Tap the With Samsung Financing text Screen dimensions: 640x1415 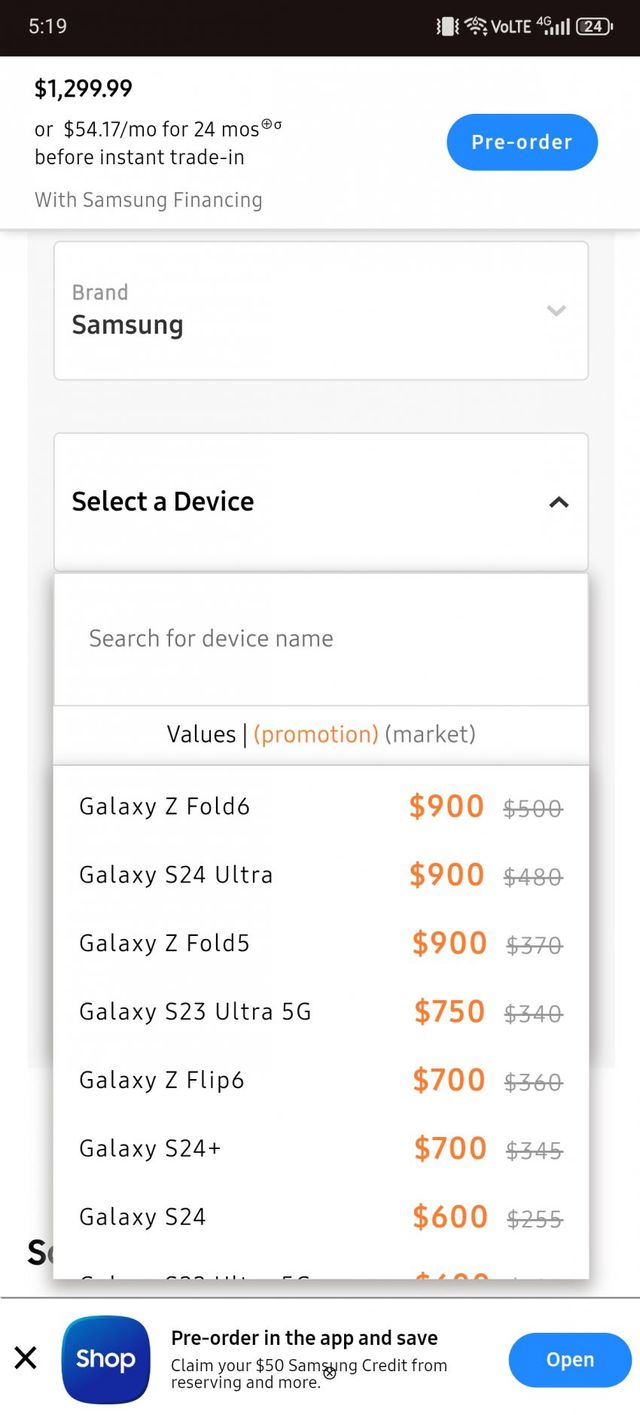(x=148, y=200)
